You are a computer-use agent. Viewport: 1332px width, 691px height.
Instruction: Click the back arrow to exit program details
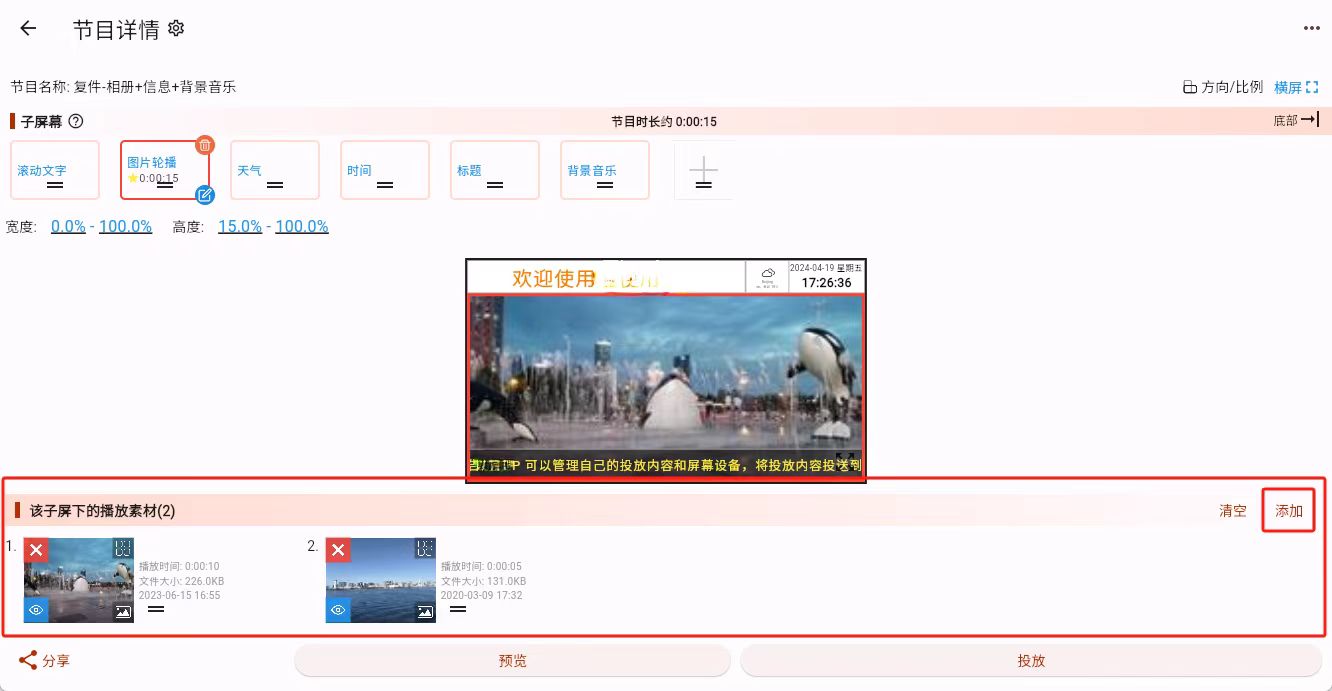click(27, 28)
